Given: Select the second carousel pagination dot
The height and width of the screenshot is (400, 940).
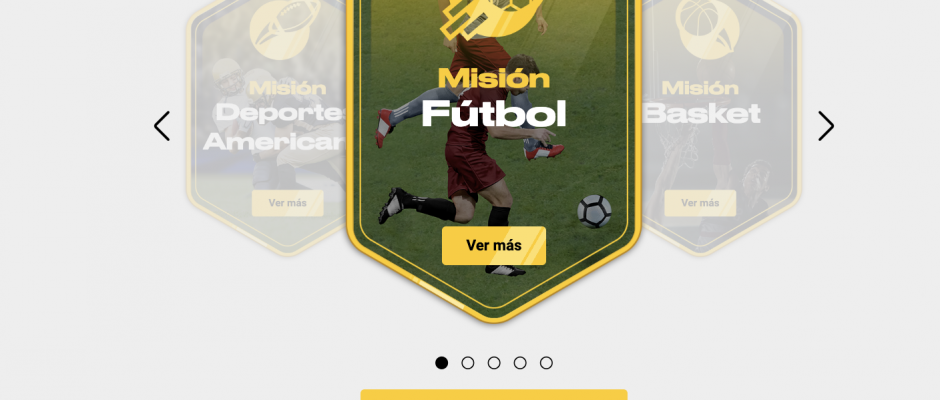Looking at the screenshot, I should click(x=468, y=363).
